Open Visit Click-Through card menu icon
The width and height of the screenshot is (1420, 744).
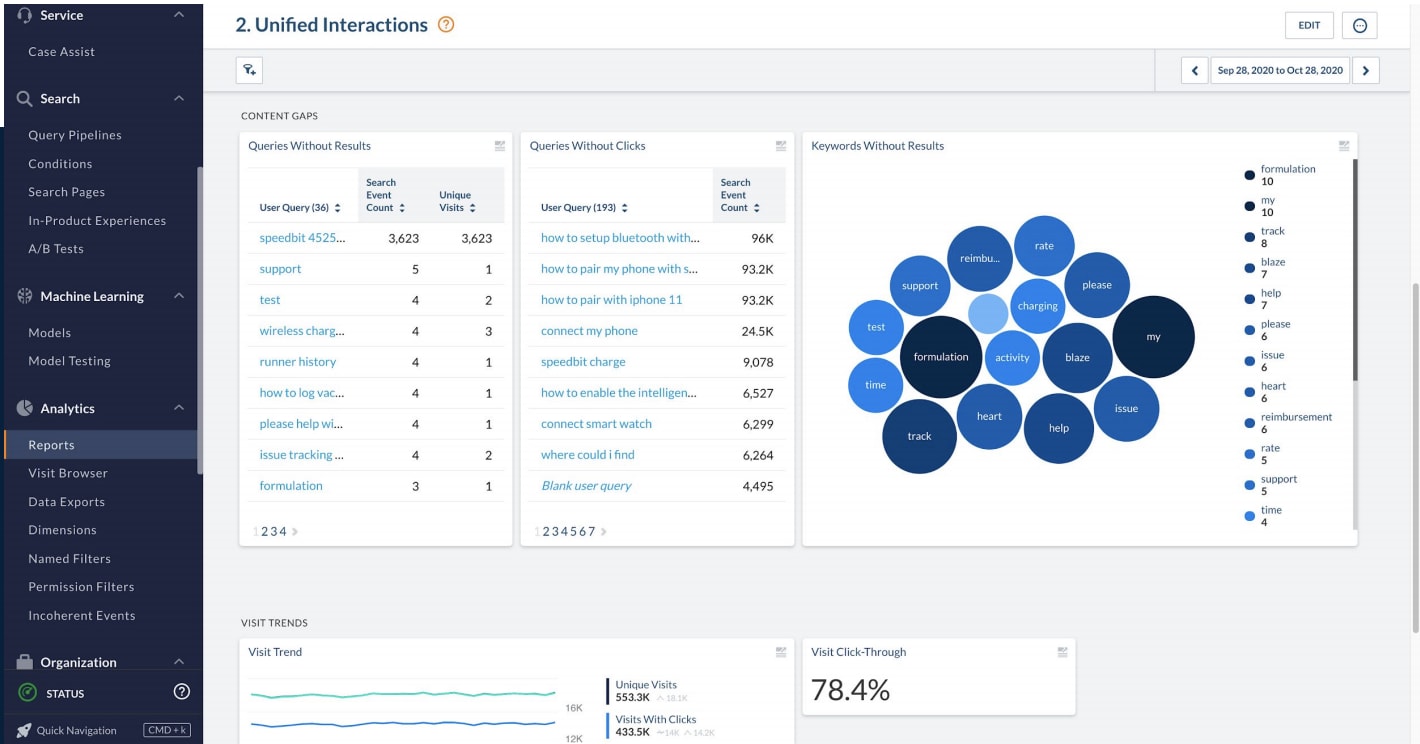point(1063,652)
